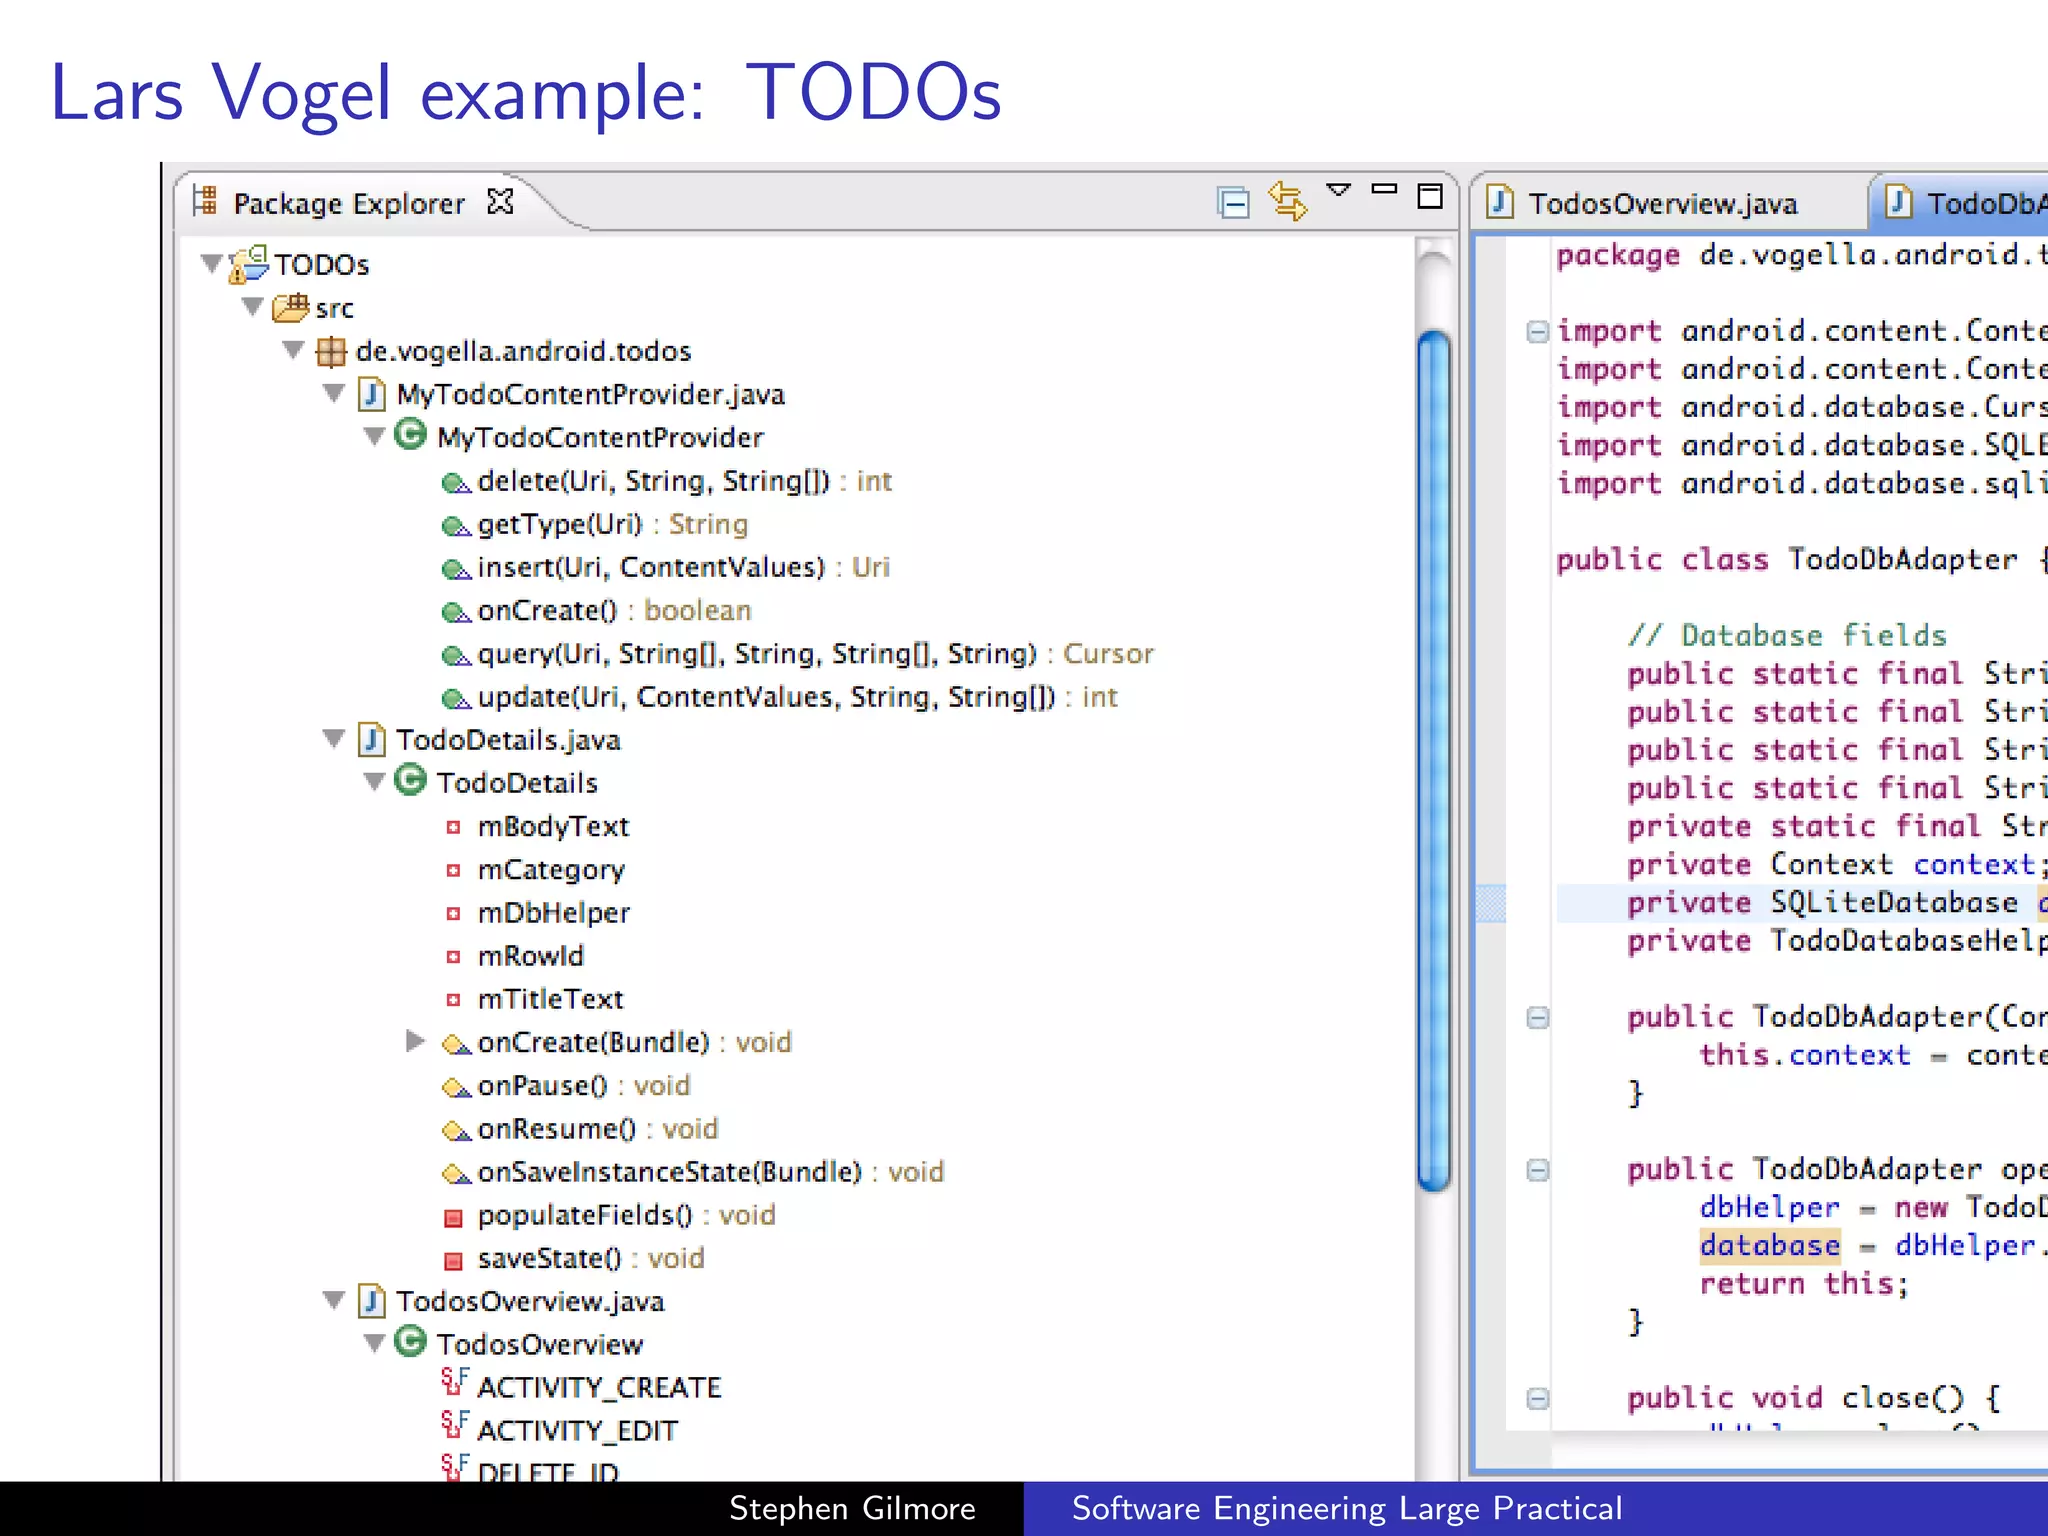The height and width of the screenshot is (1536, 2048).
Task: Collapse the MyTodoContentProvider.java file node
Action: pos(334,393)
